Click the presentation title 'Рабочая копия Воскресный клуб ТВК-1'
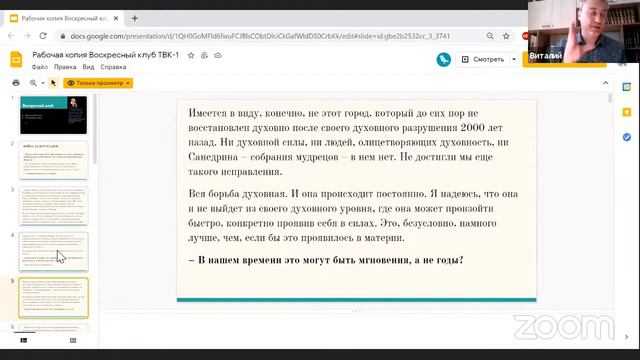The image size is (640, 360). tap(105, 55)
